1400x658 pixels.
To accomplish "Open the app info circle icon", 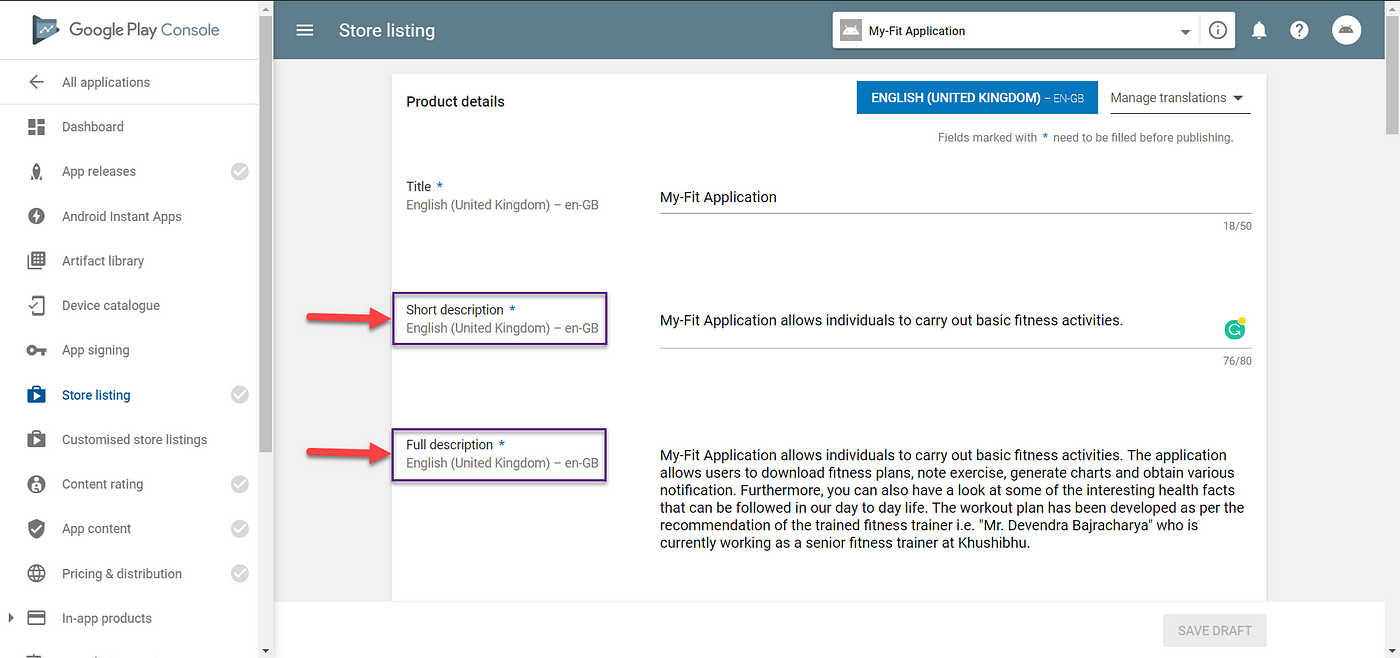I will (1217, 30).
